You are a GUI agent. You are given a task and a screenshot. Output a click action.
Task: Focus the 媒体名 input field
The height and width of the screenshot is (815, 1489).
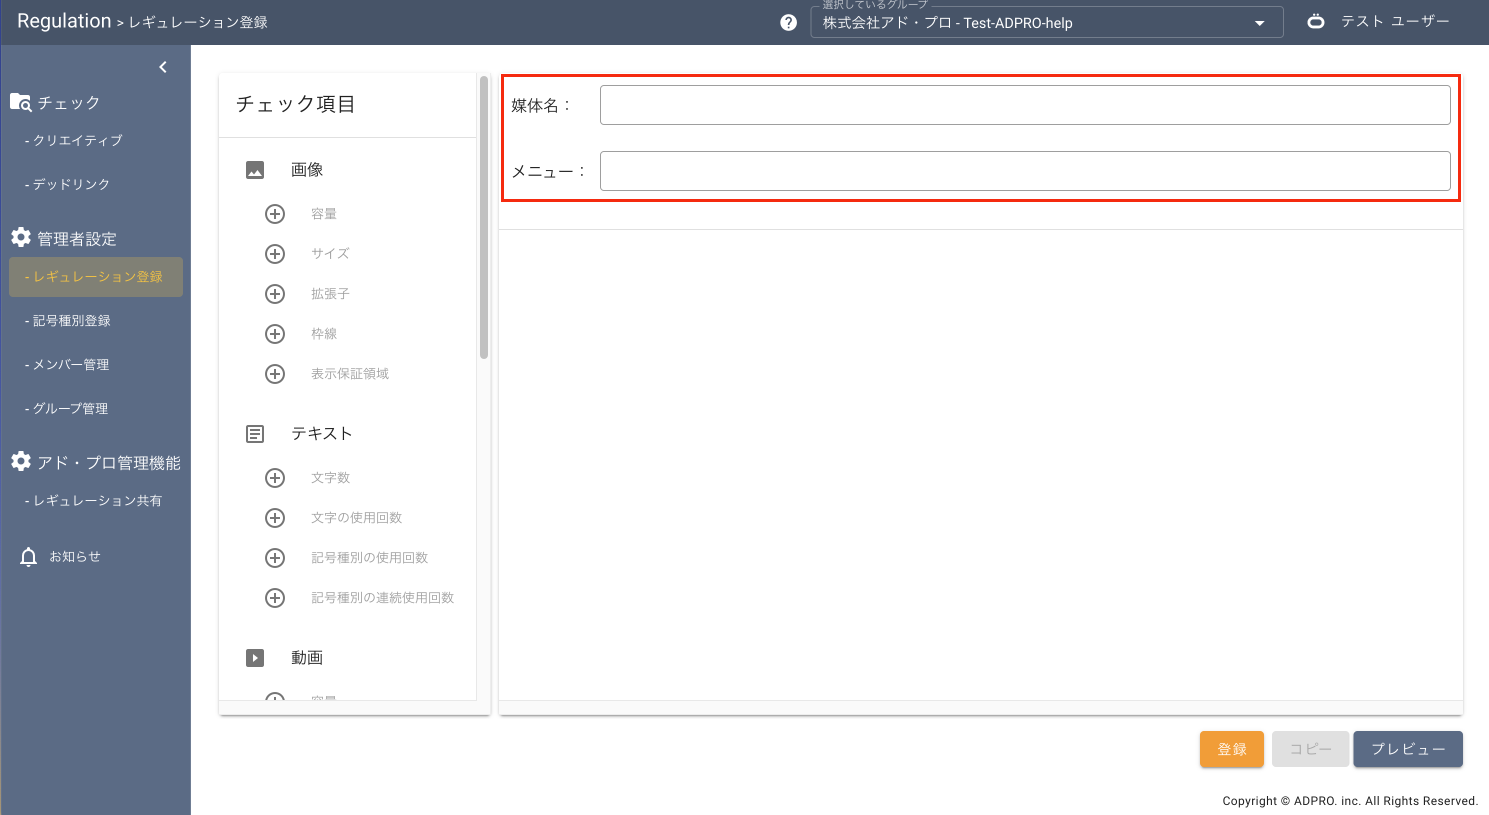click(1024, 105)
